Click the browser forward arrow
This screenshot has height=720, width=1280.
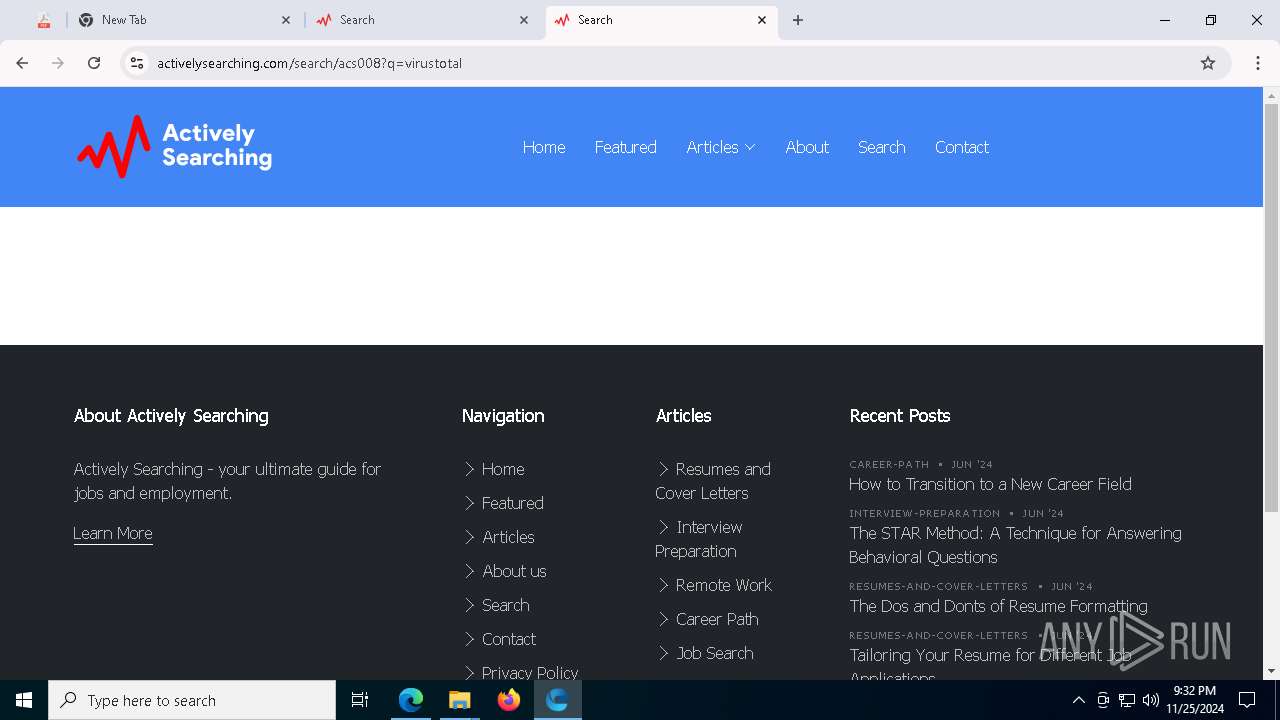point(58,63)
